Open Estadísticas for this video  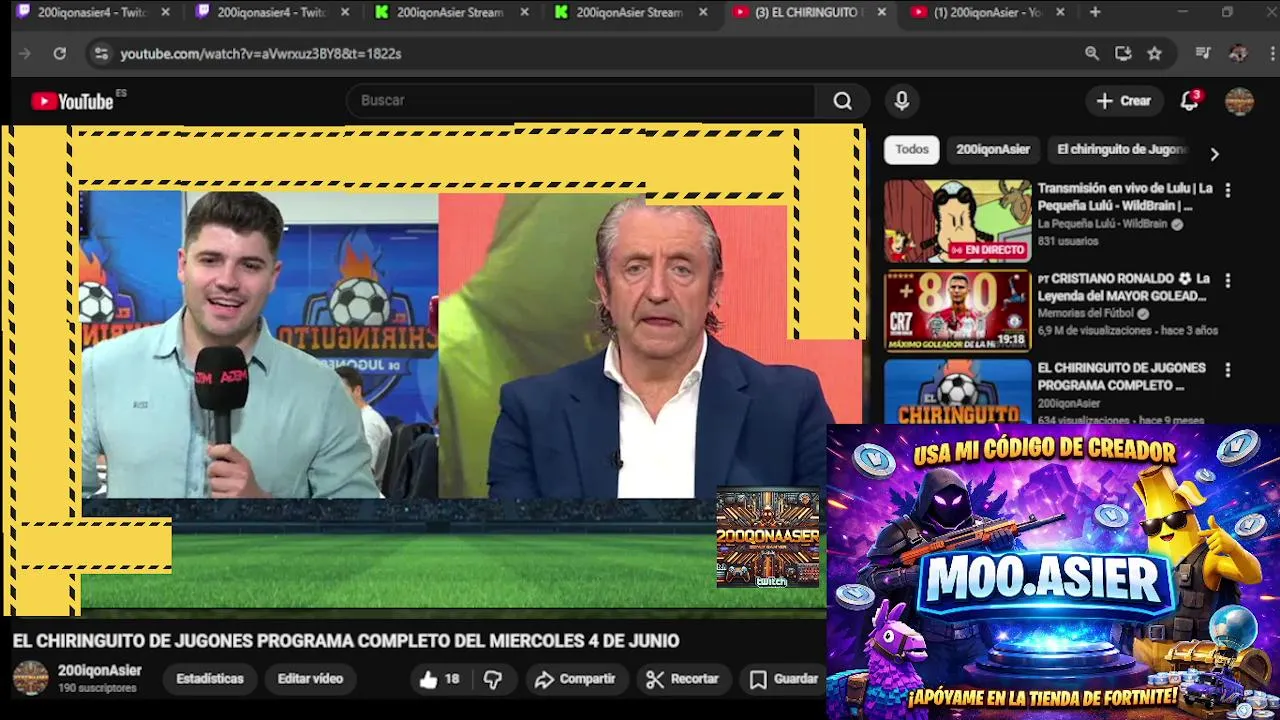pos(210,679)
